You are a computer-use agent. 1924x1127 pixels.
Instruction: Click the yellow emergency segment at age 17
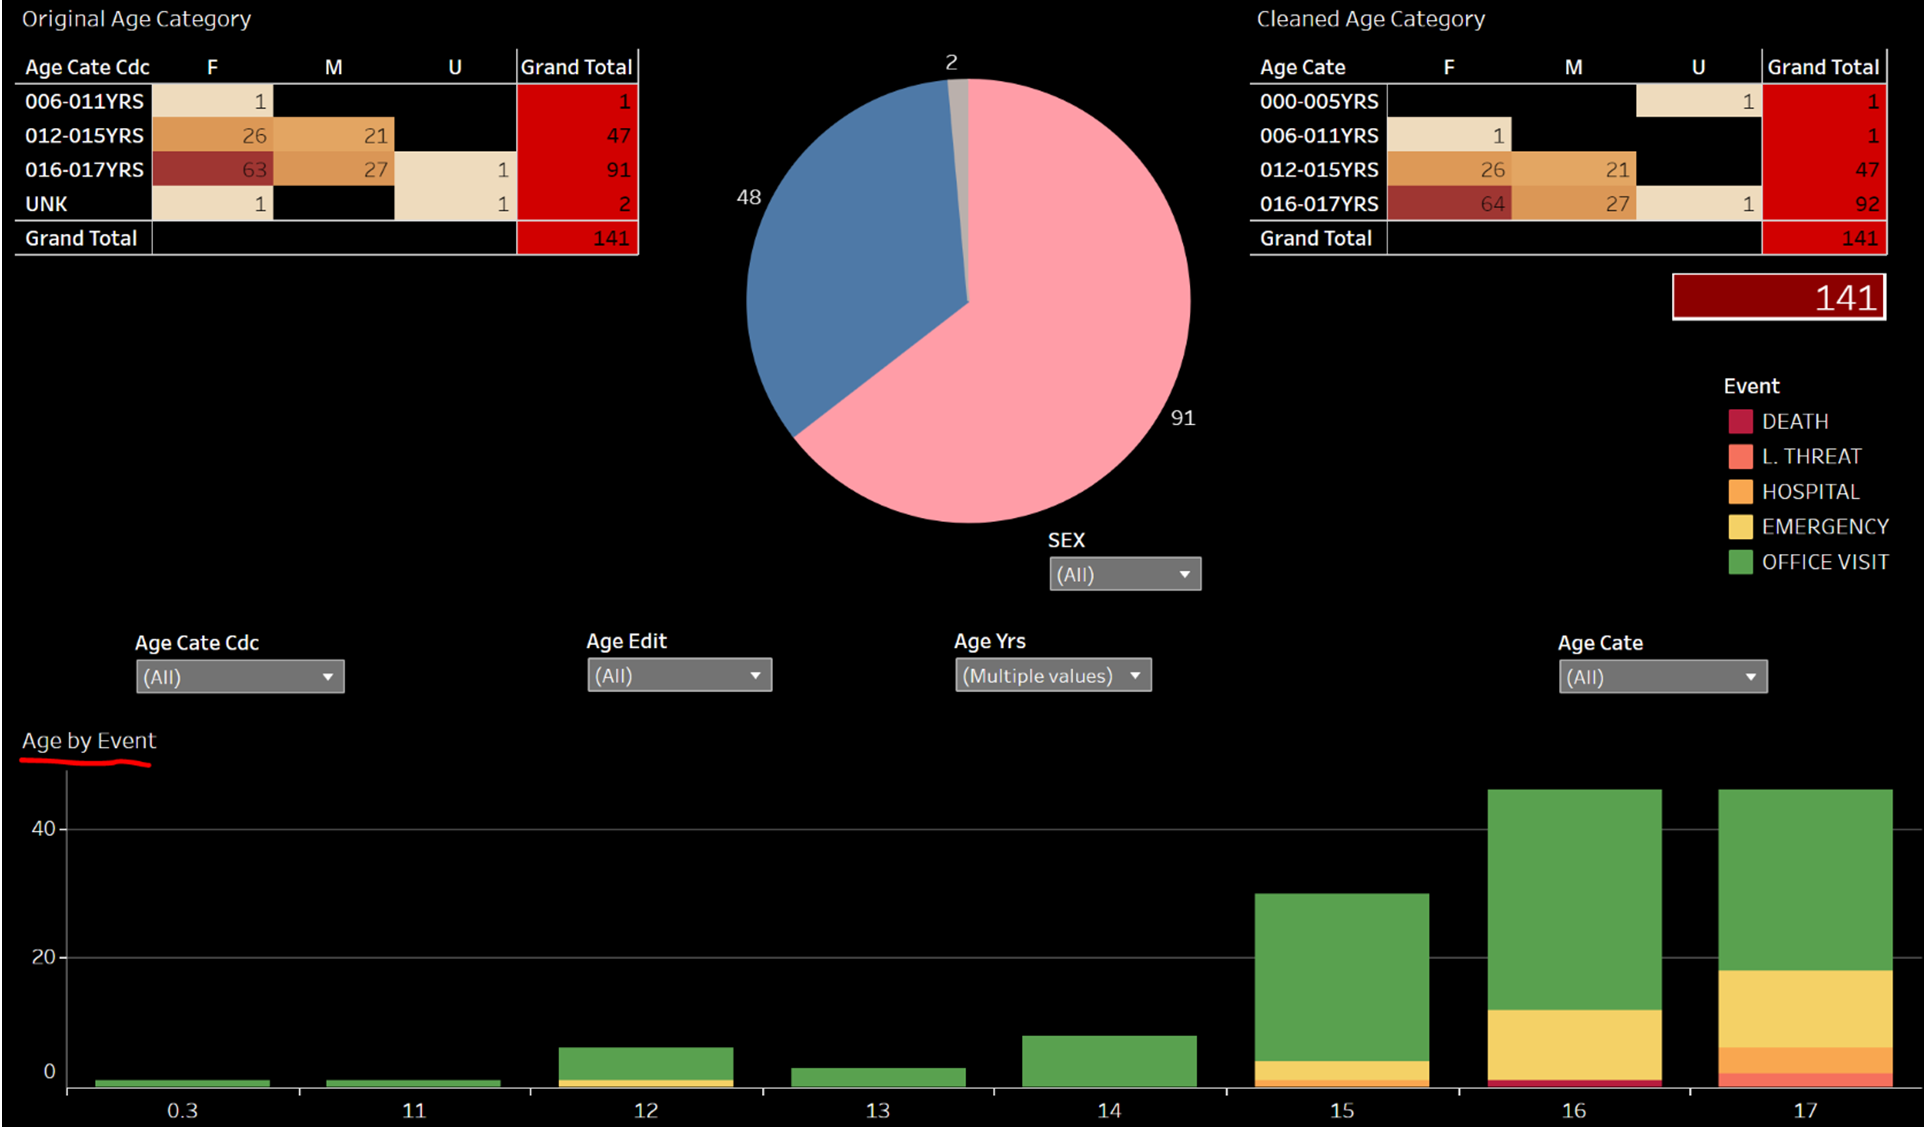click(x=1805, y=1008)
